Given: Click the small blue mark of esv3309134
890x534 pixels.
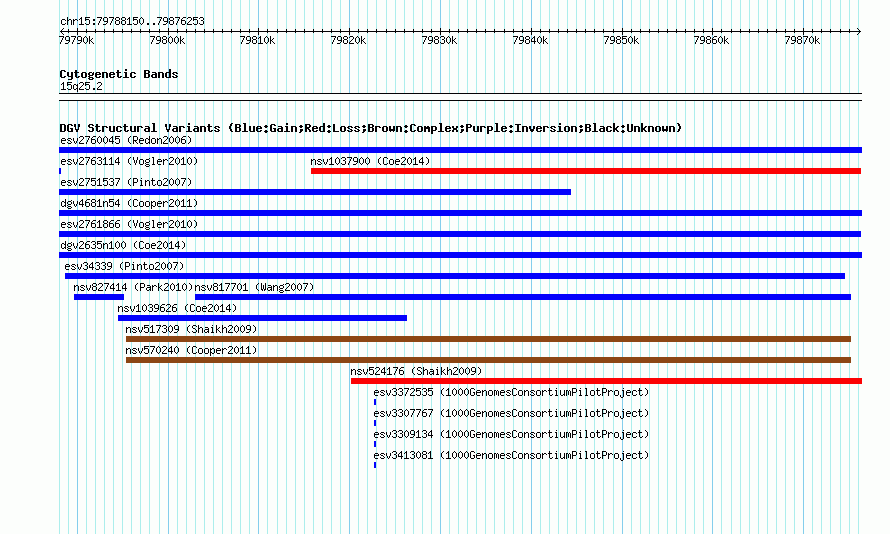Looking at the screenshot, I should click(375, 444).
